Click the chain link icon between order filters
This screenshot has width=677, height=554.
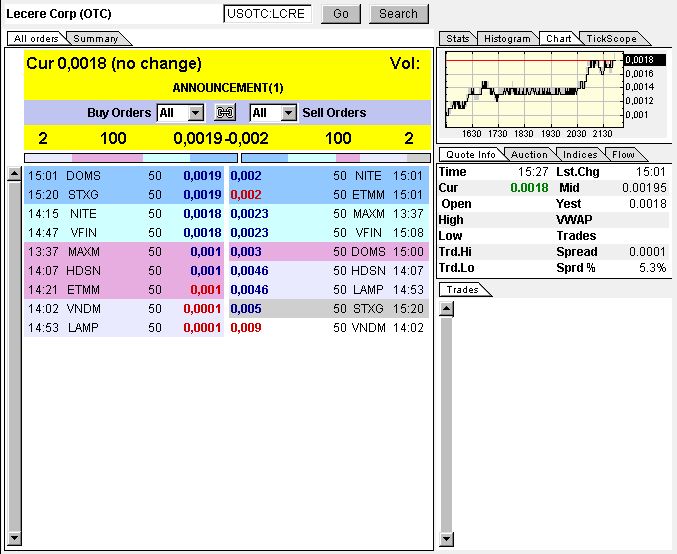[226, 113]
